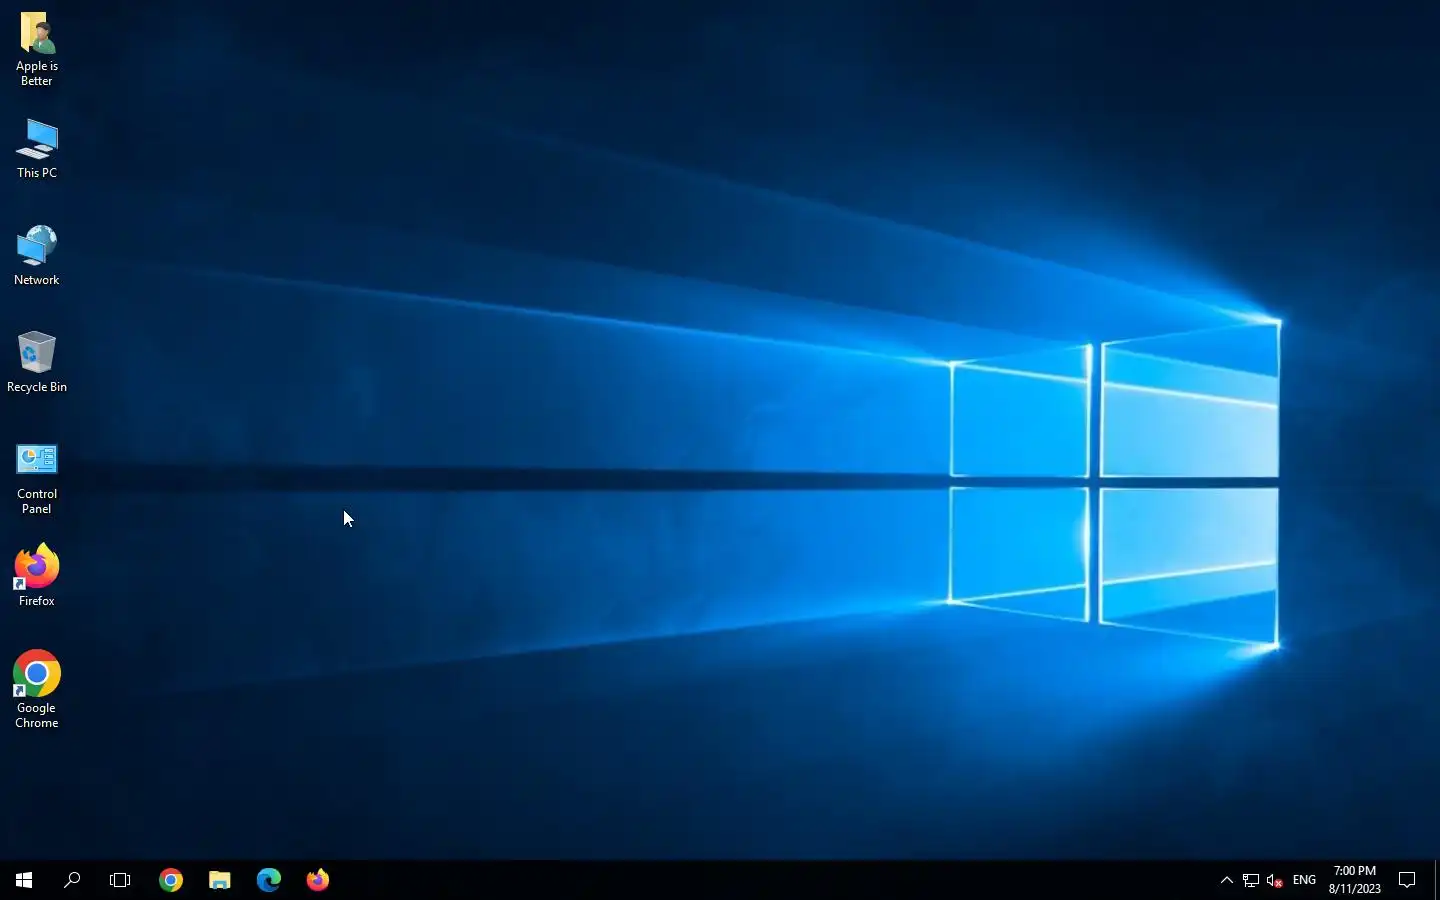Open the muted volume tray icon
Viewport: 1440px width, 900px height.
pyautogui.click(x=1275, y=880)
